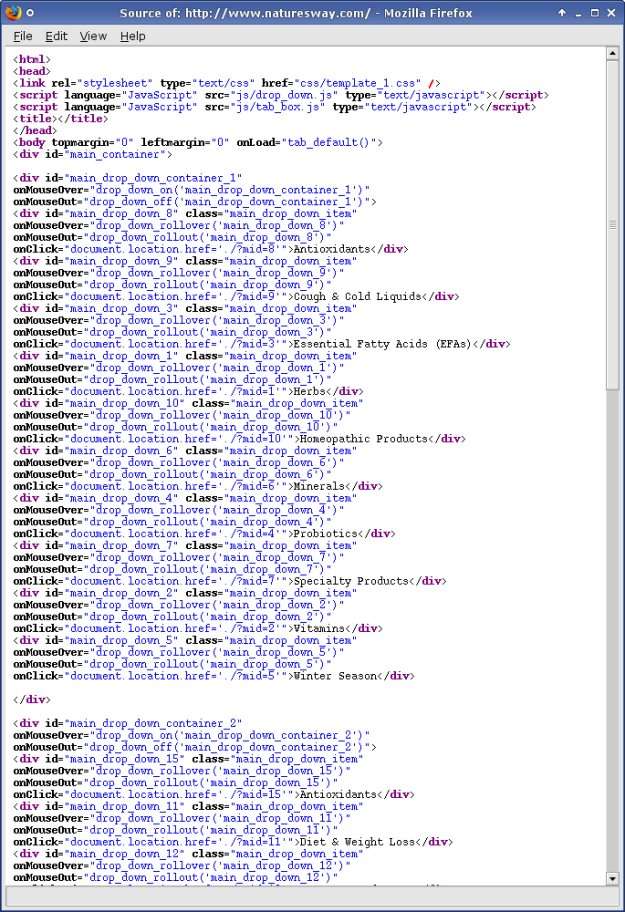Image resolution: width=625 pixels, height=912 pixels.
Task: Click the scrollbar up arrow
Action: click(612, 54)
